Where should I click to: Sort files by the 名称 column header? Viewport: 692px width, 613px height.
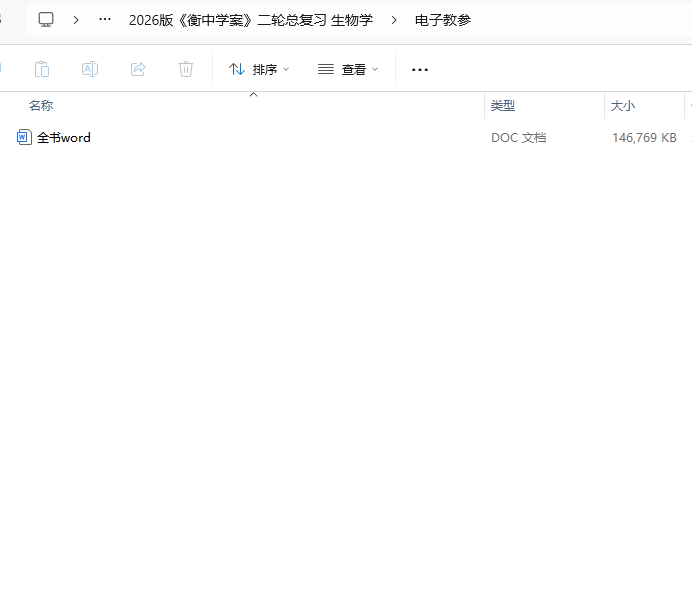point(41,105)
